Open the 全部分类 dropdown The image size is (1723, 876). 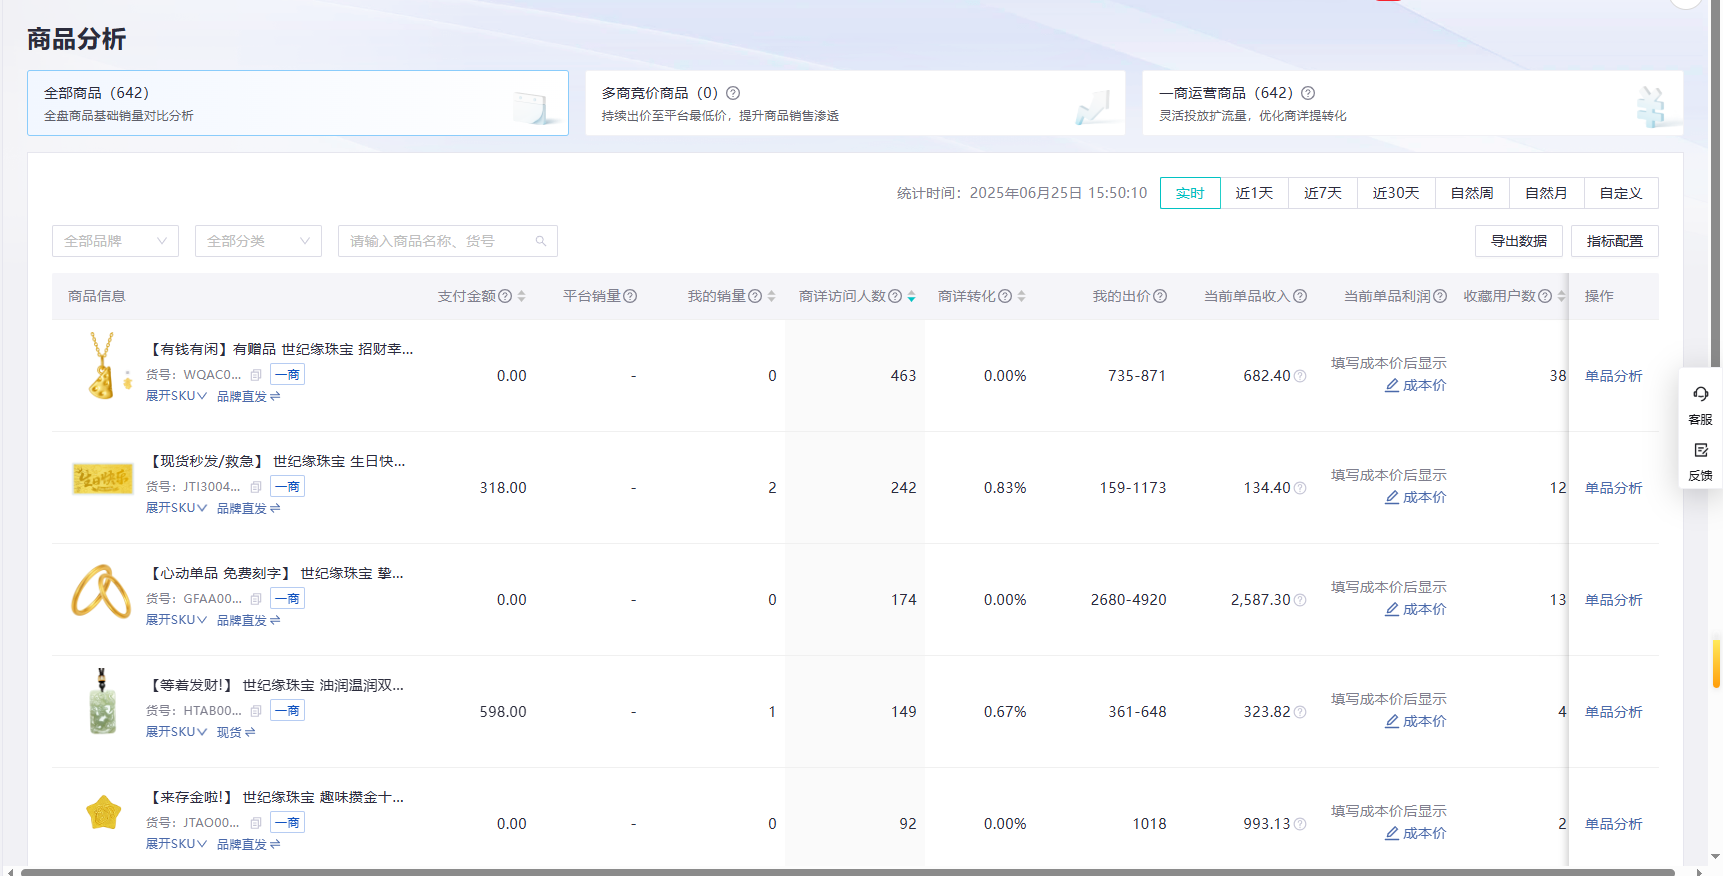point(258,241)
